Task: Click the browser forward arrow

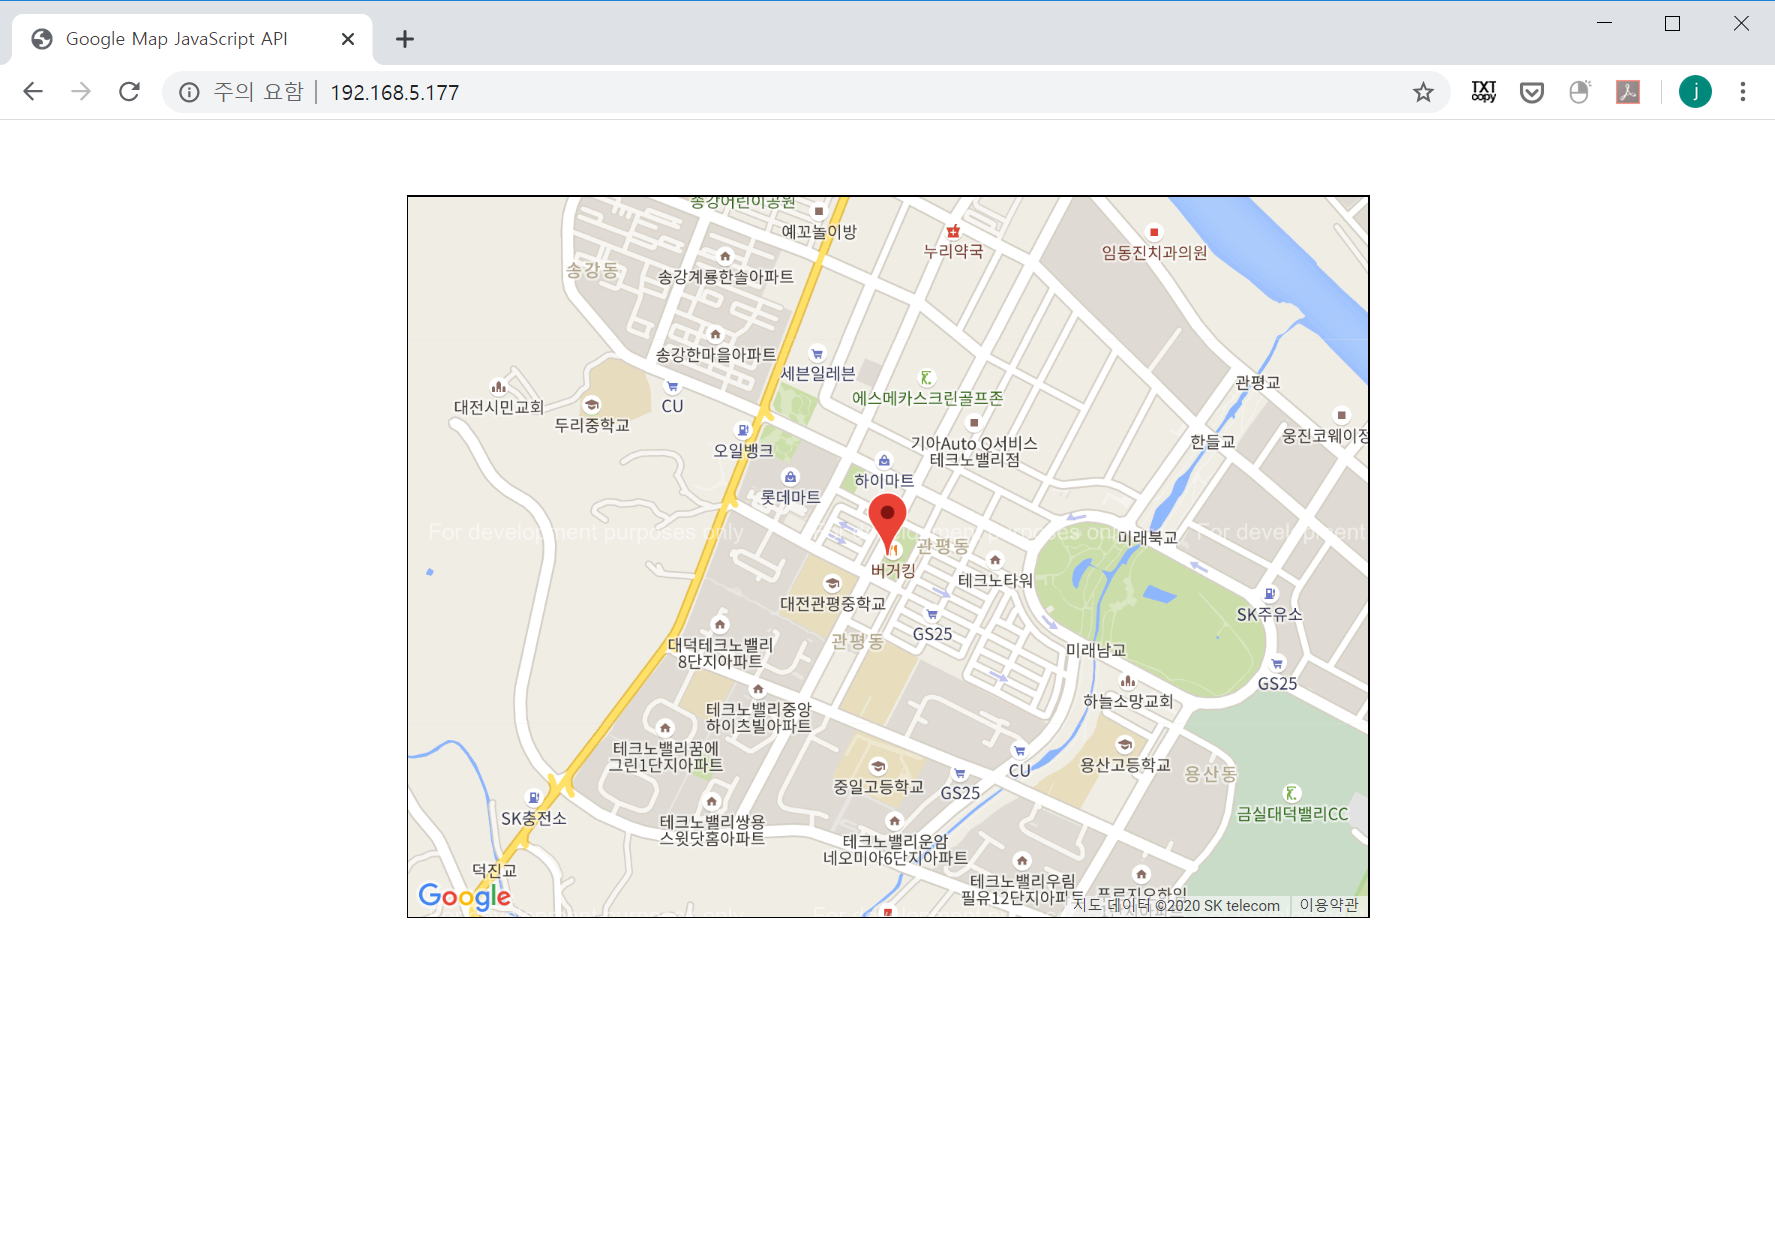Action: [81, 92]
